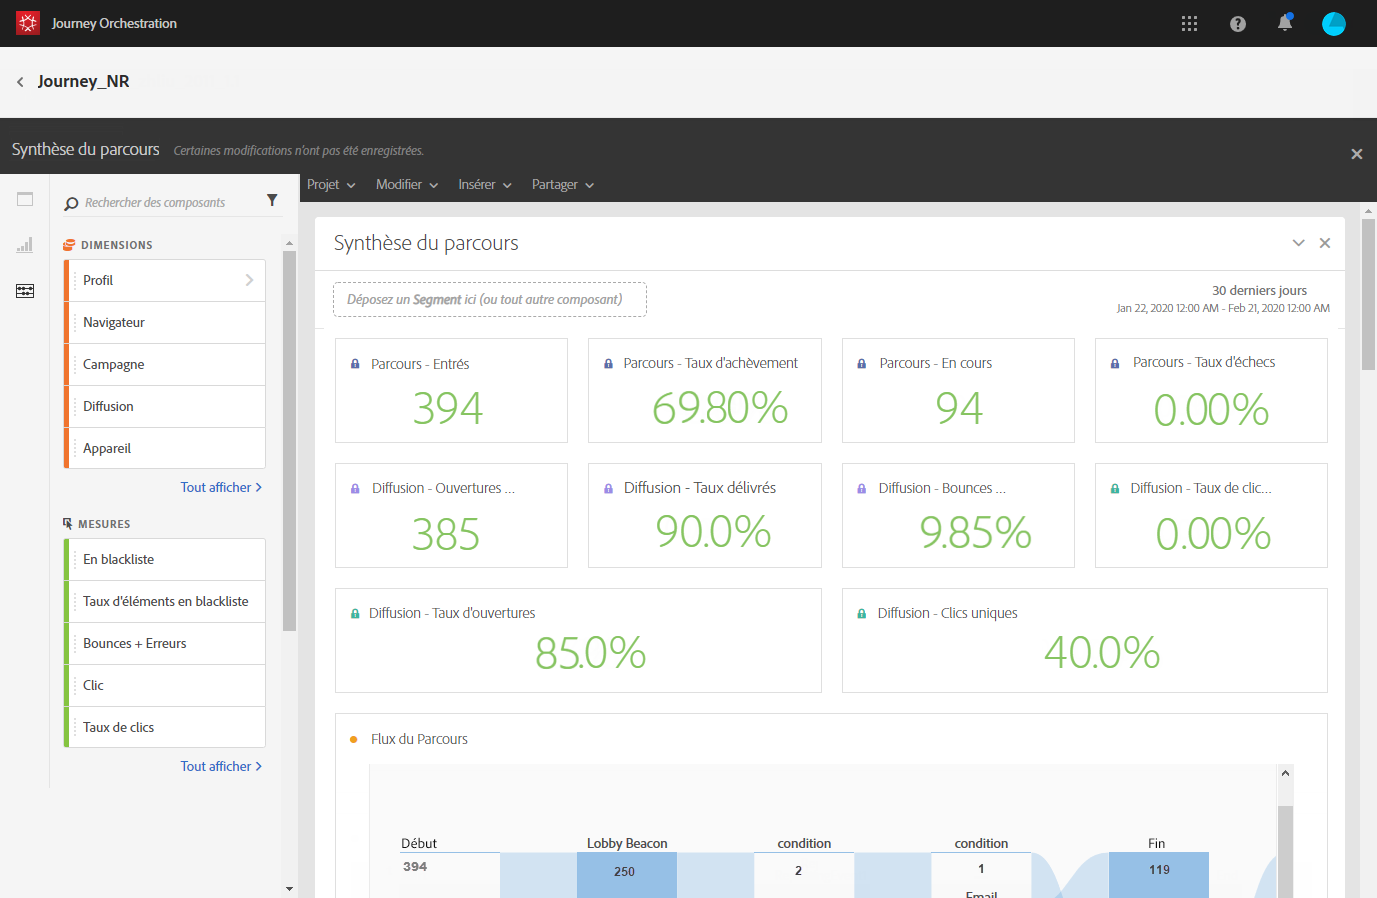Click the Journey Orchestration logo icon

click(x=28, y=23)
